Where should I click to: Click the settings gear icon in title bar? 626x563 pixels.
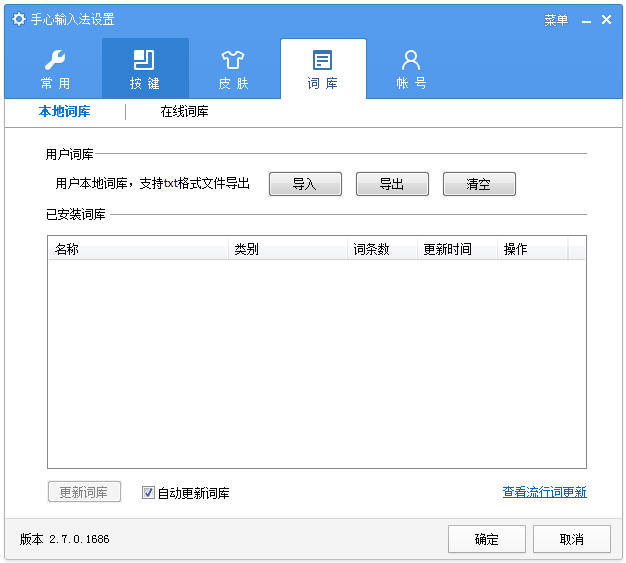(19, 19)
